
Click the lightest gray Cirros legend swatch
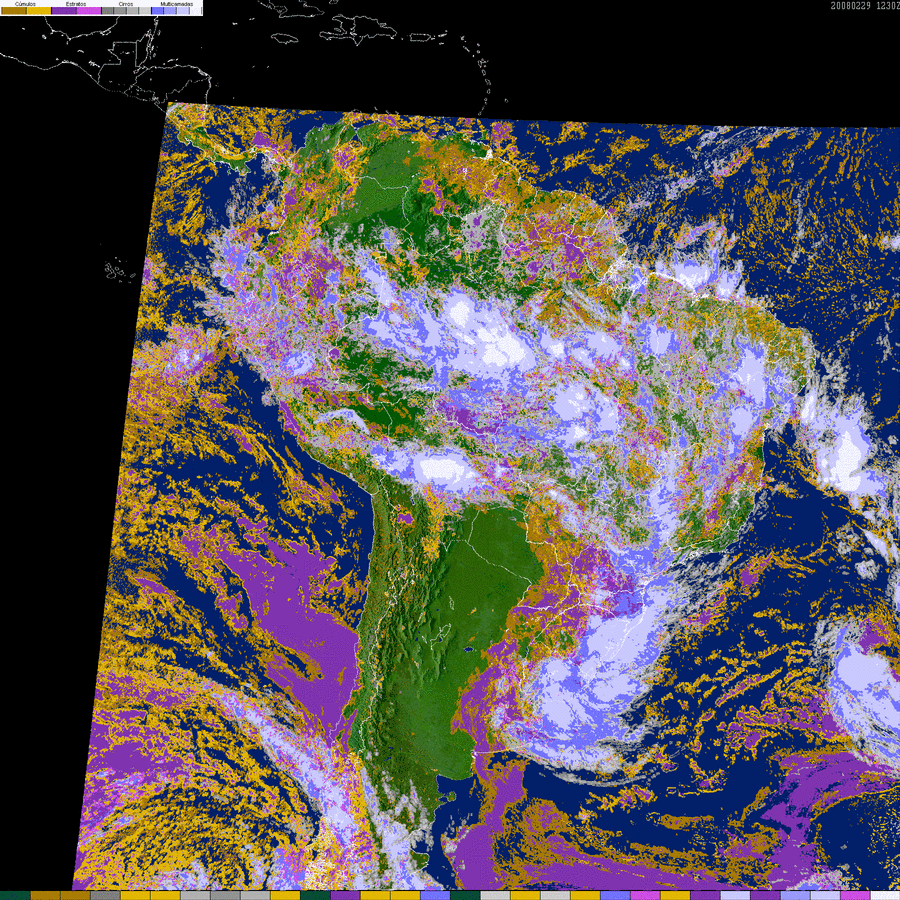(x=145, y=10)
